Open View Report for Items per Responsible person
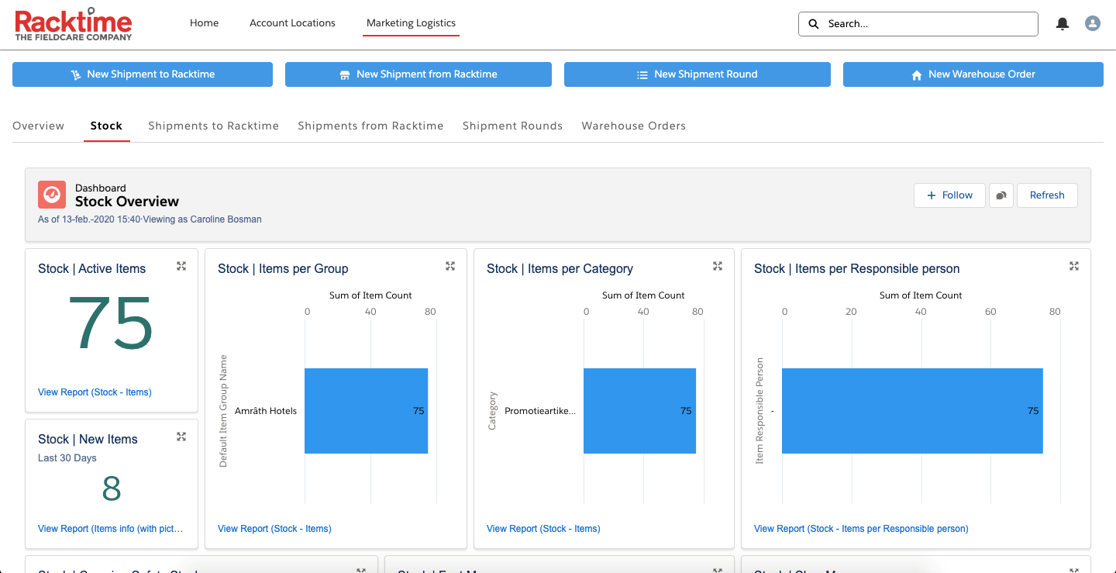This screenshot has height=573, width=1116. tap(861, 528)
